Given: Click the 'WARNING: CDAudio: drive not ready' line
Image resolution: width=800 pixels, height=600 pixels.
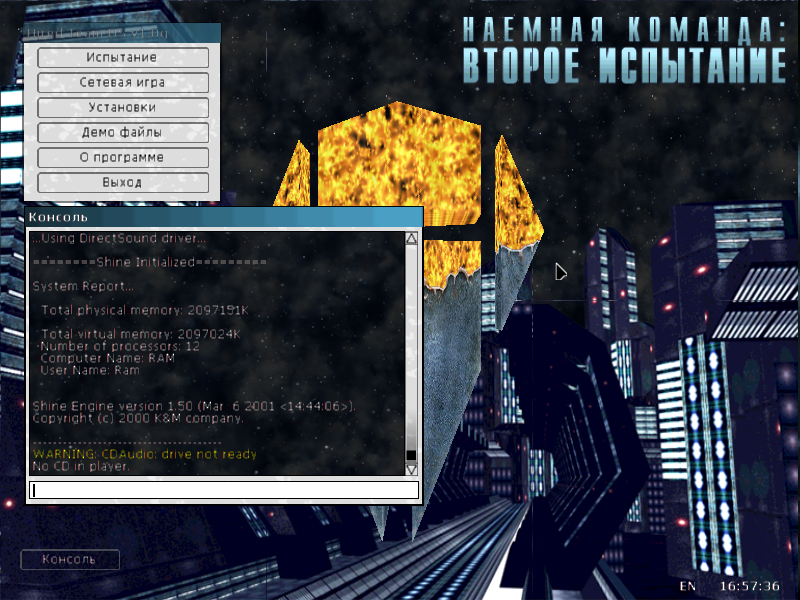Looking at the screenshot, I should click(x=145, y=454).
